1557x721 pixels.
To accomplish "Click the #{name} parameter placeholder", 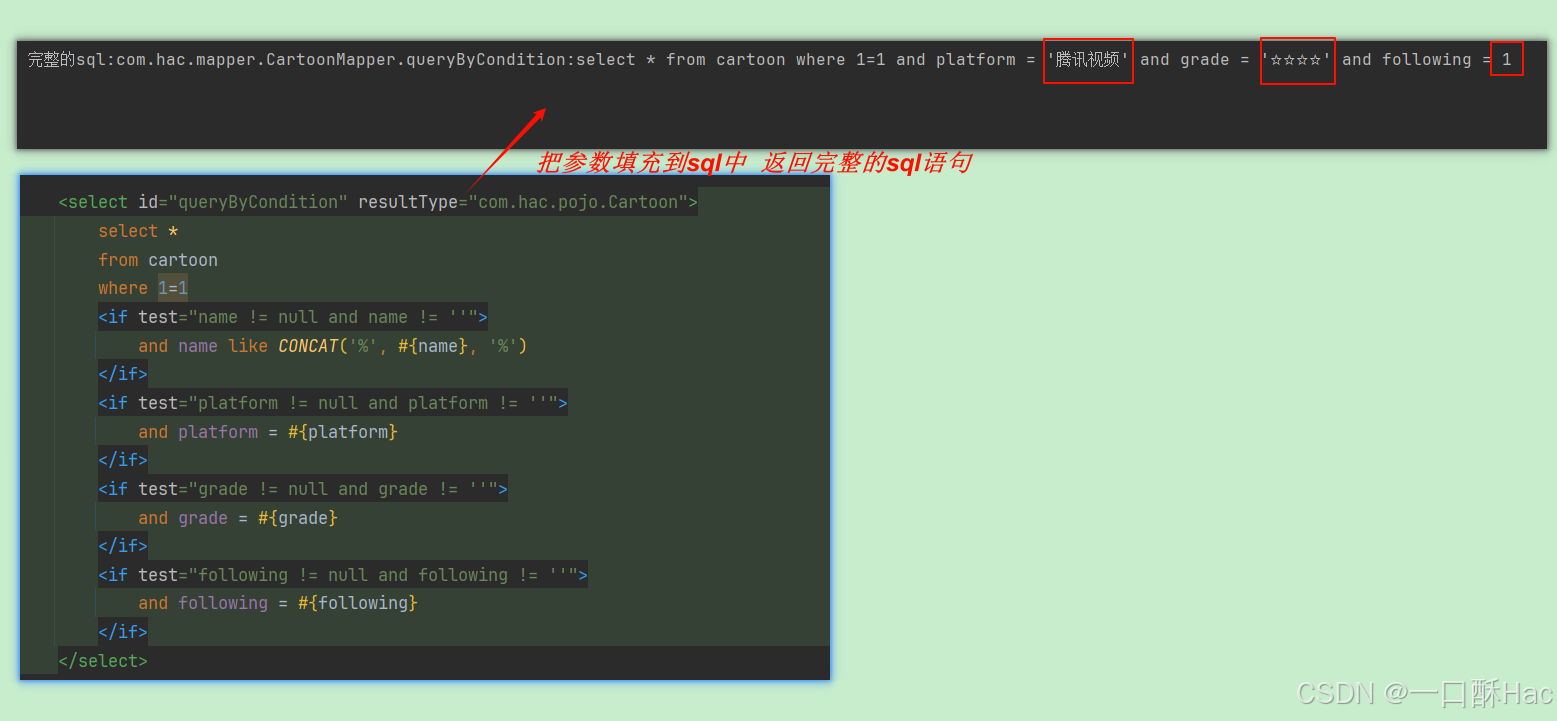I will click(433, 346).
